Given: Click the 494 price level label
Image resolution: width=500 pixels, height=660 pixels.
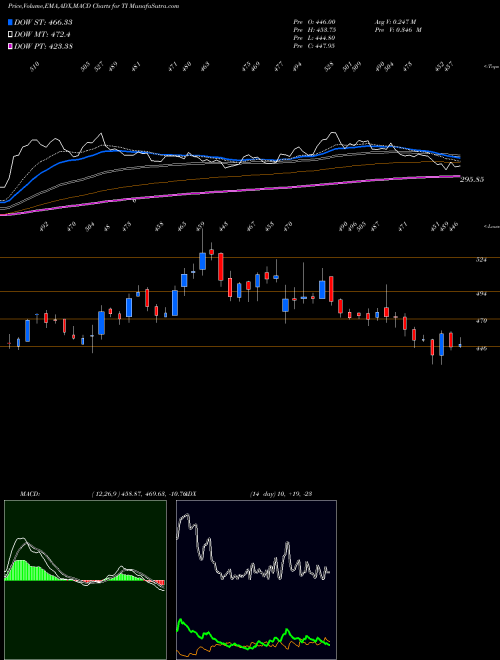Looking at the screenshot, I should point(481,294).
